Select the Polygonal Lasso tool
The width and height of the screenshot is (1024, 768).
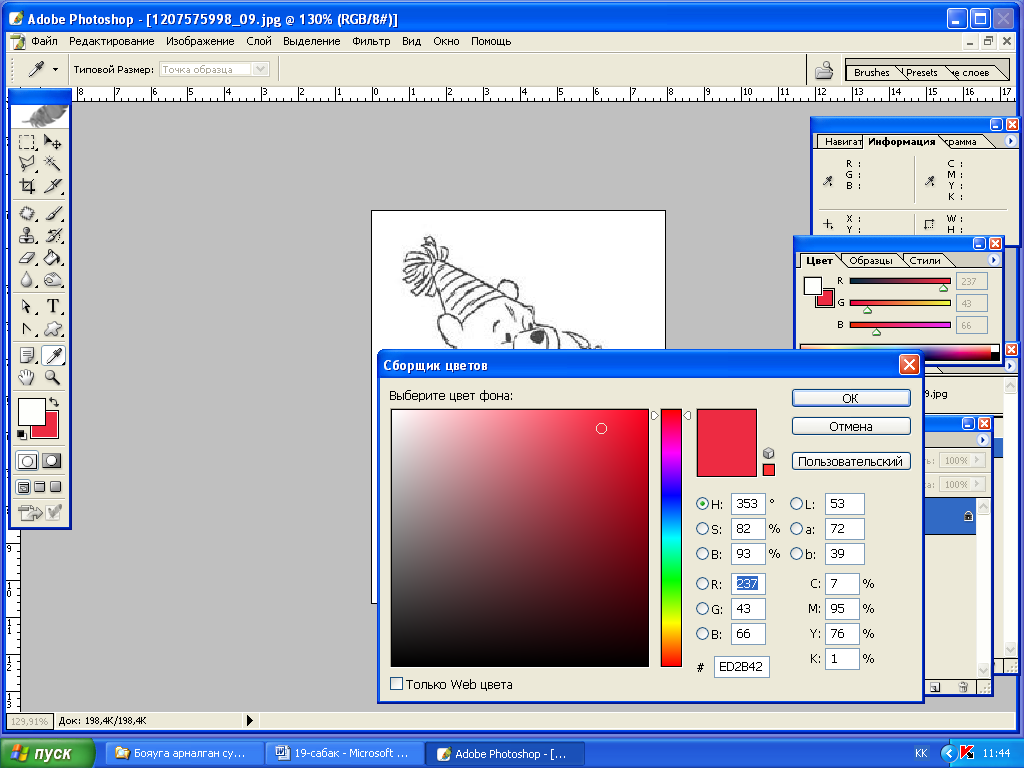27,163
